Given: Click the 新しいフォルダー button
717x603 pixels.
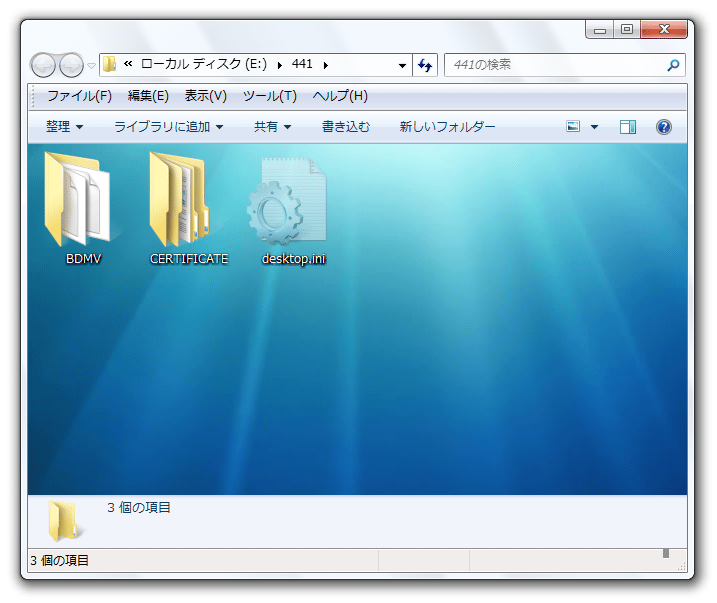Looking at the screenshot, I should [447, 127].
